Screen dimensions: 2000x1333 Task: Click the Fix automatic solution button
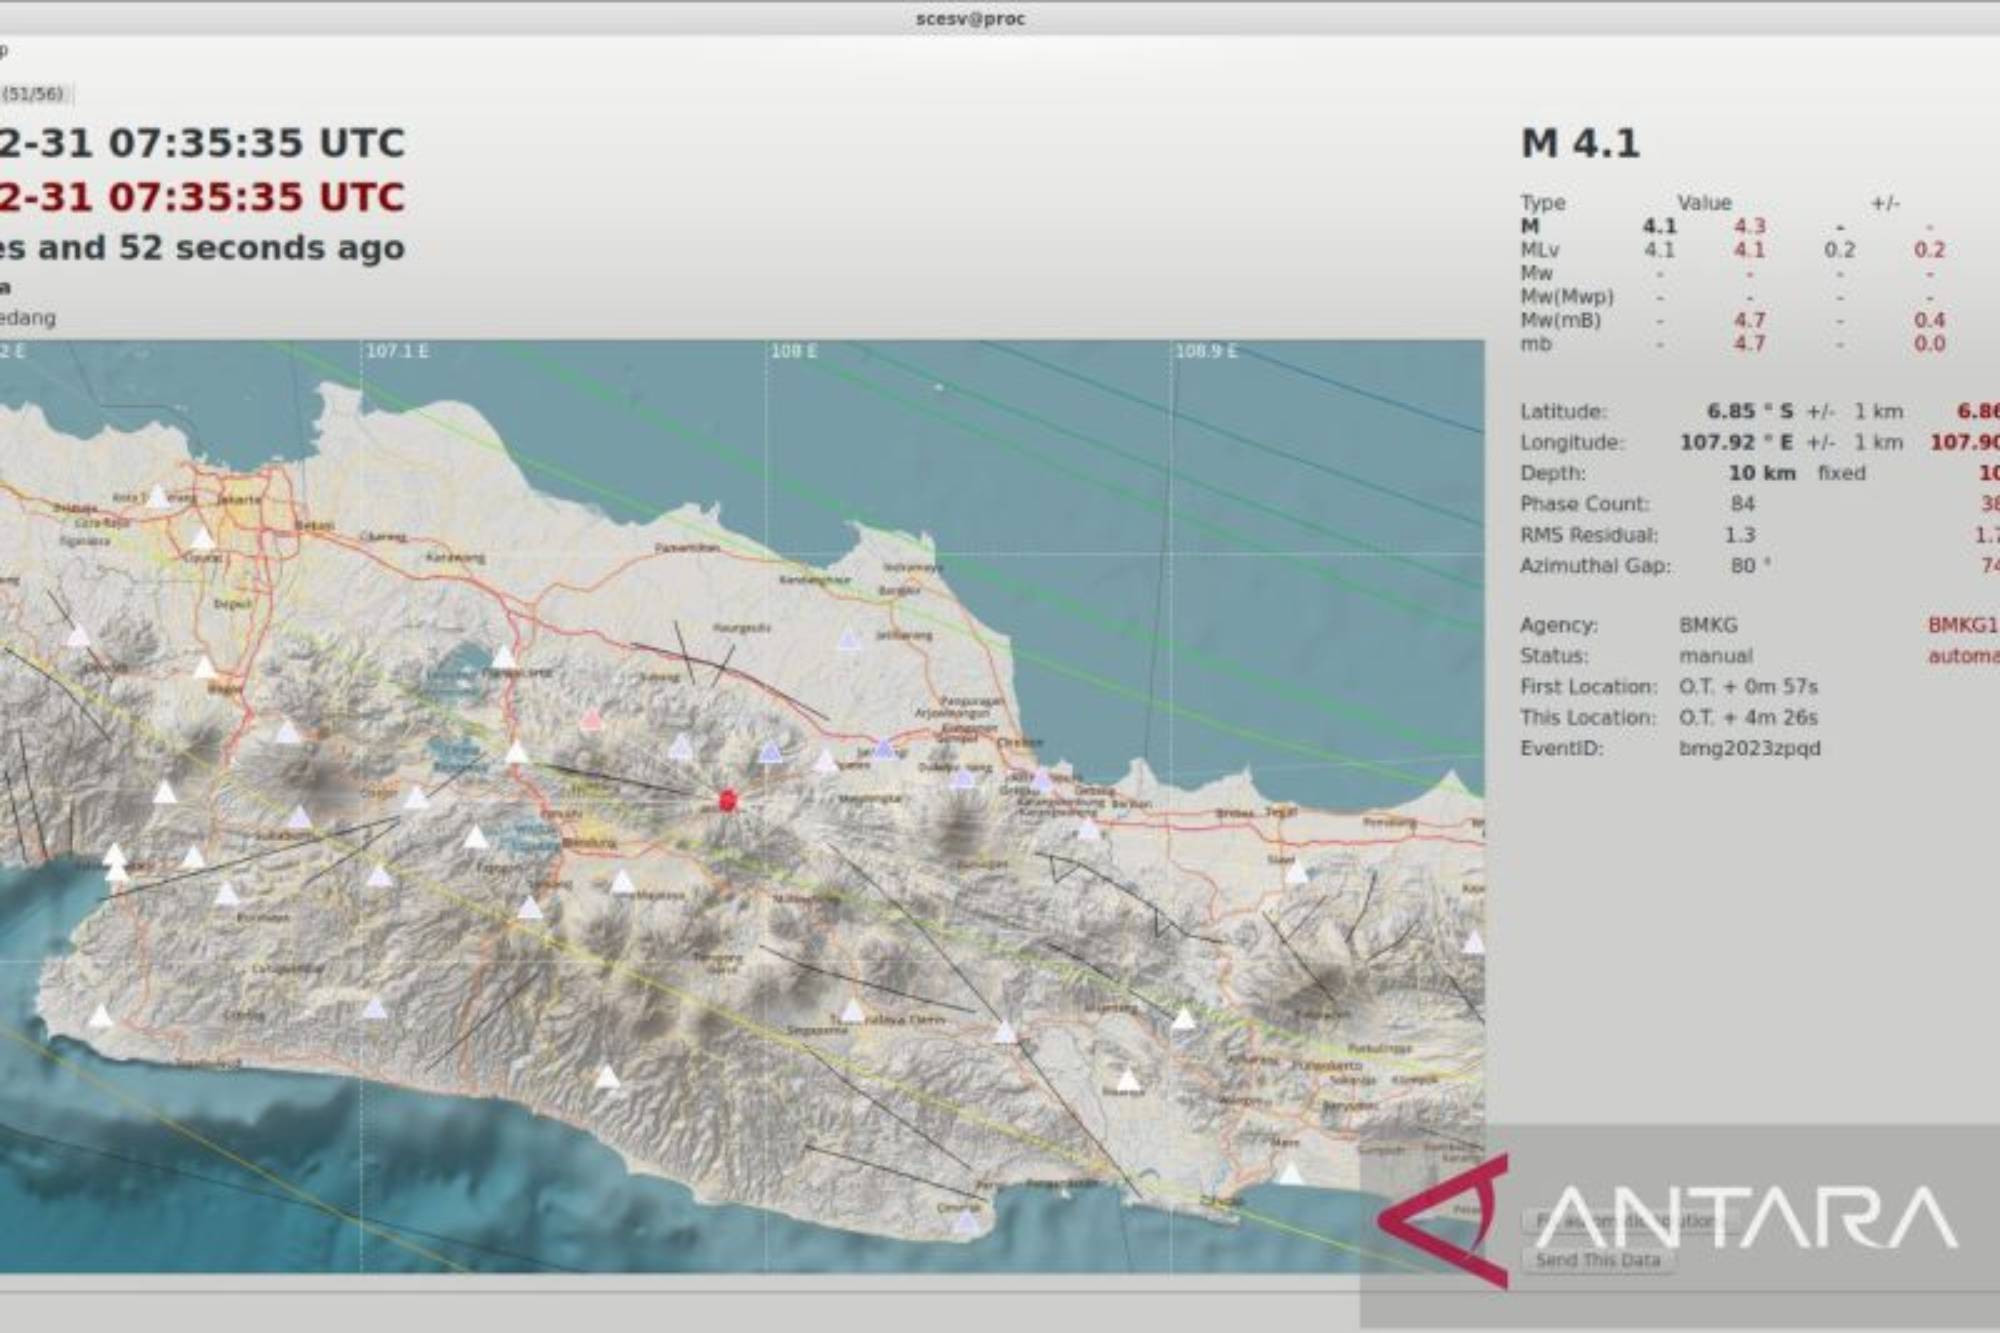(1628, 1221)
